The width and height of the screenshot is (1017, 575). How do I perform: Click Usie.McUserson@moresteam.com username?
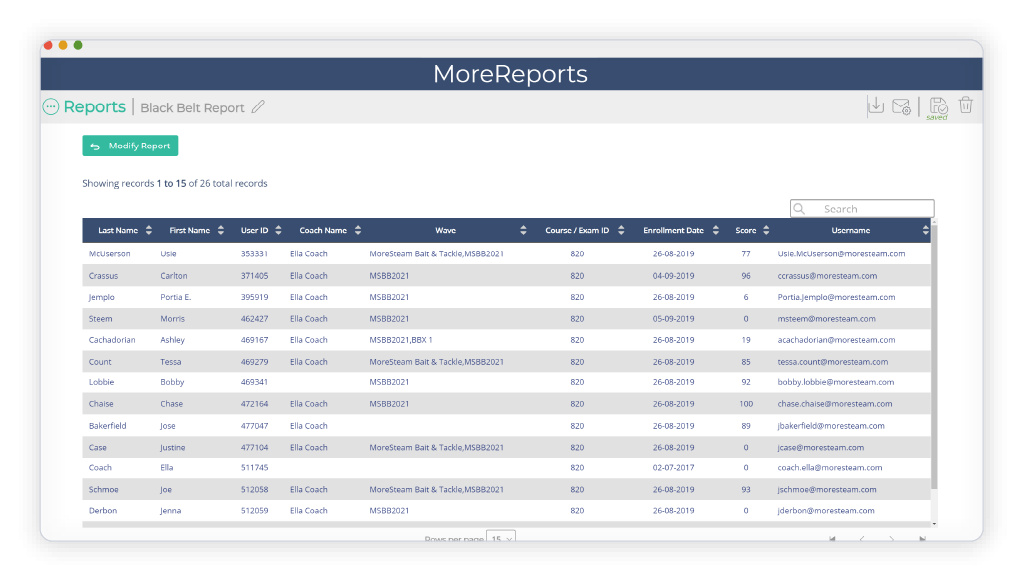841,253
